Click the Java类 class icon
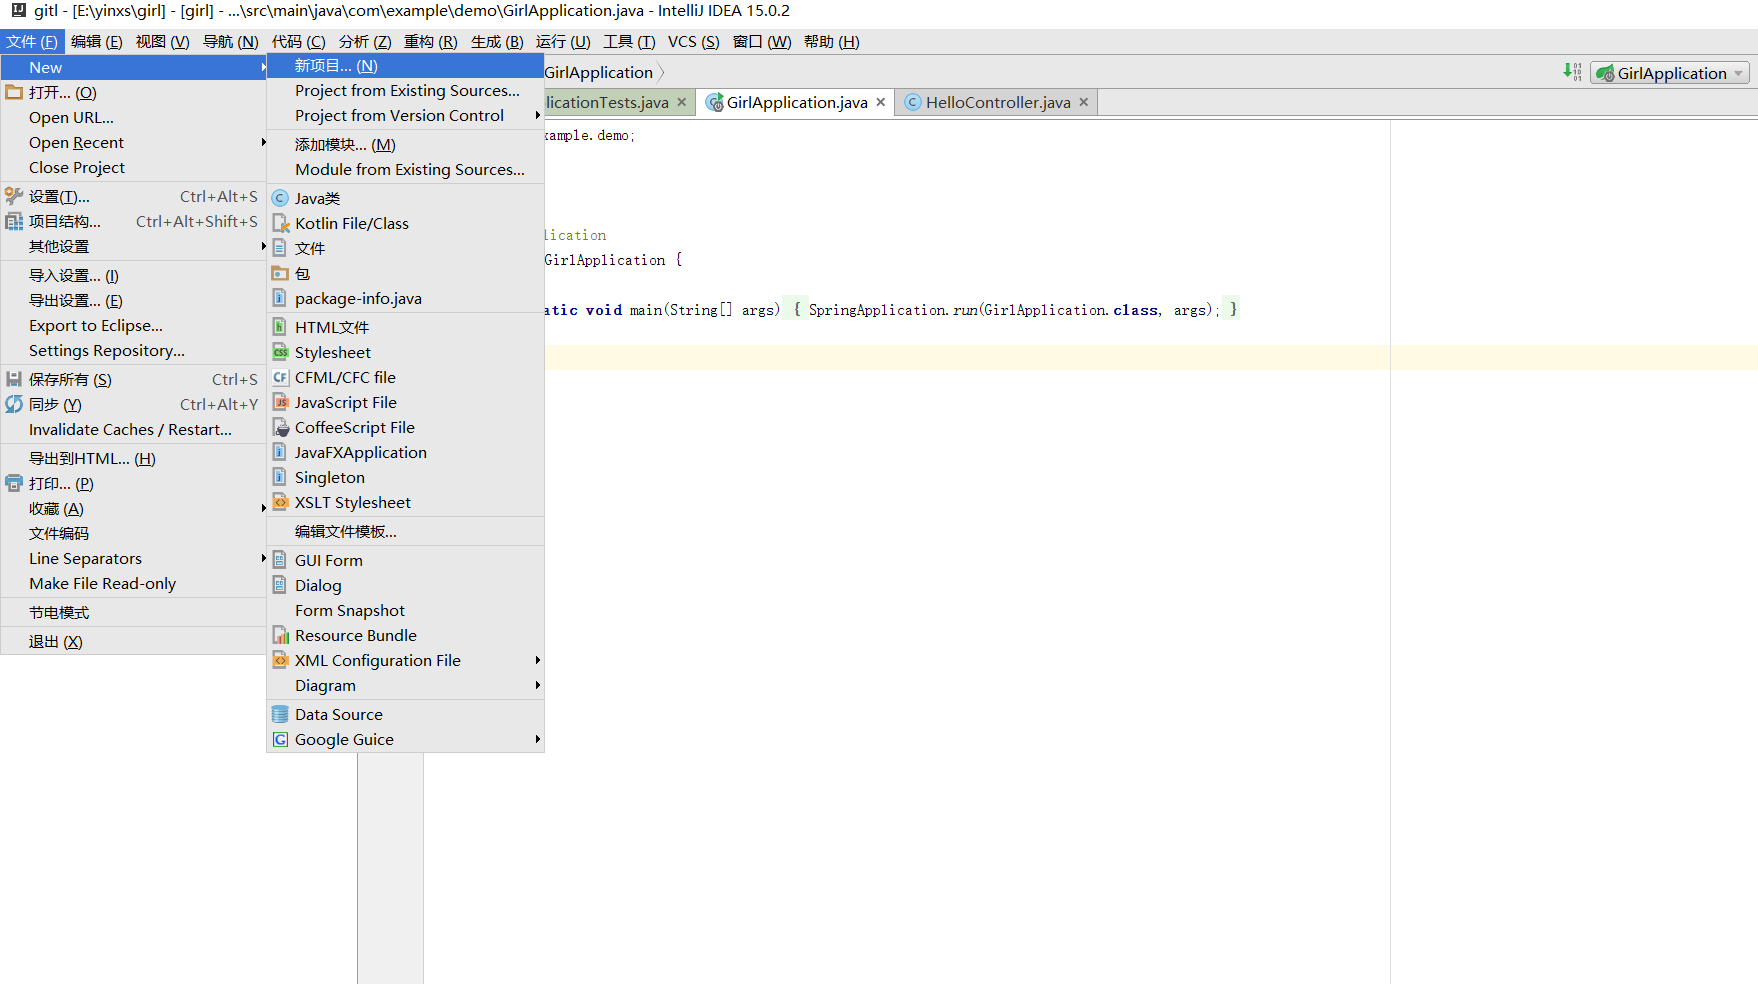The image size is (1758, 984). [x=280, y=198]
